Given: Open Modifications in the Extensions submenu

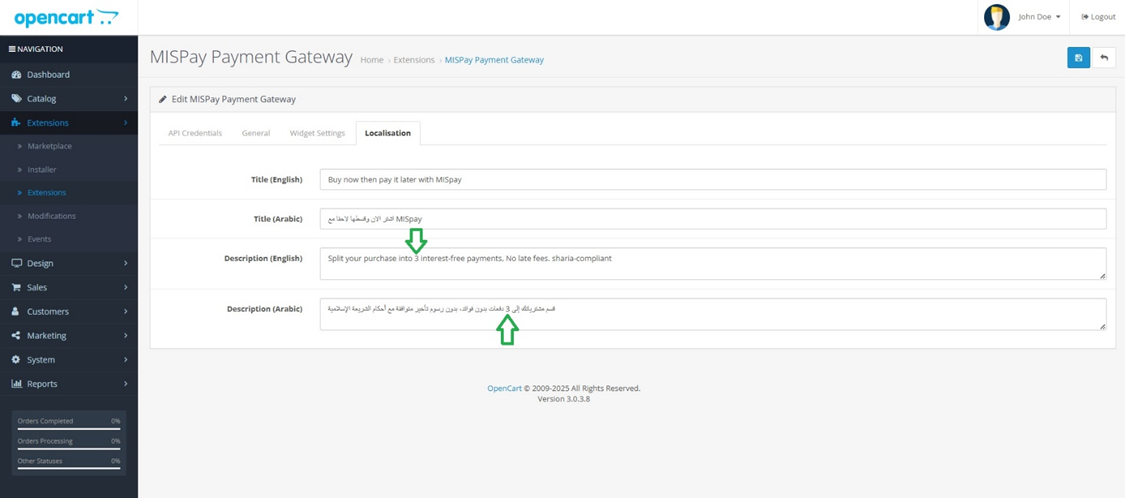Looking at the screenshot, I should (69, 216).
